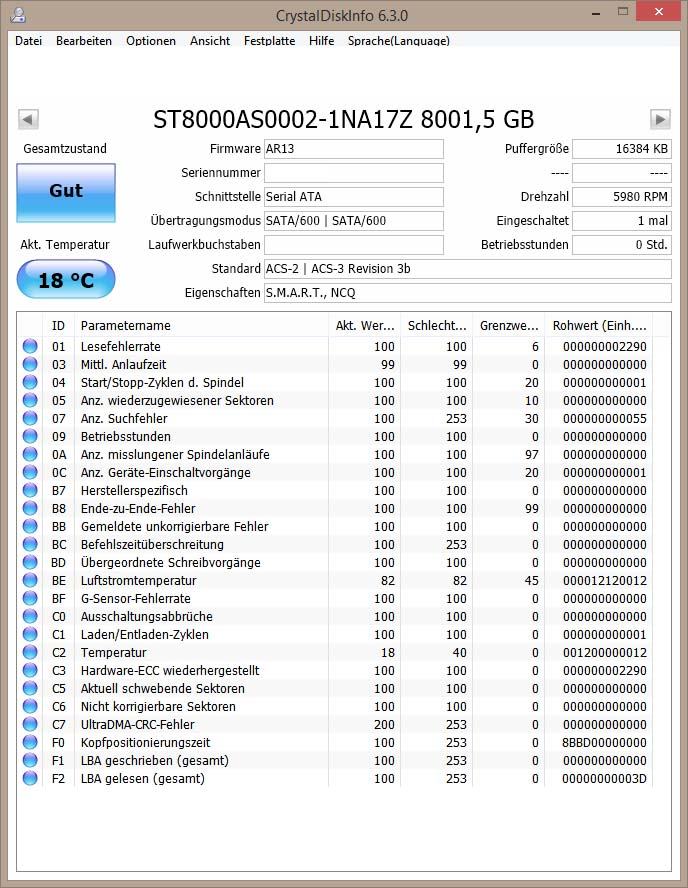Click the empty Laufwerkbuchstaben field
Screen dimensions: 688x888
(x=354, y=245)
